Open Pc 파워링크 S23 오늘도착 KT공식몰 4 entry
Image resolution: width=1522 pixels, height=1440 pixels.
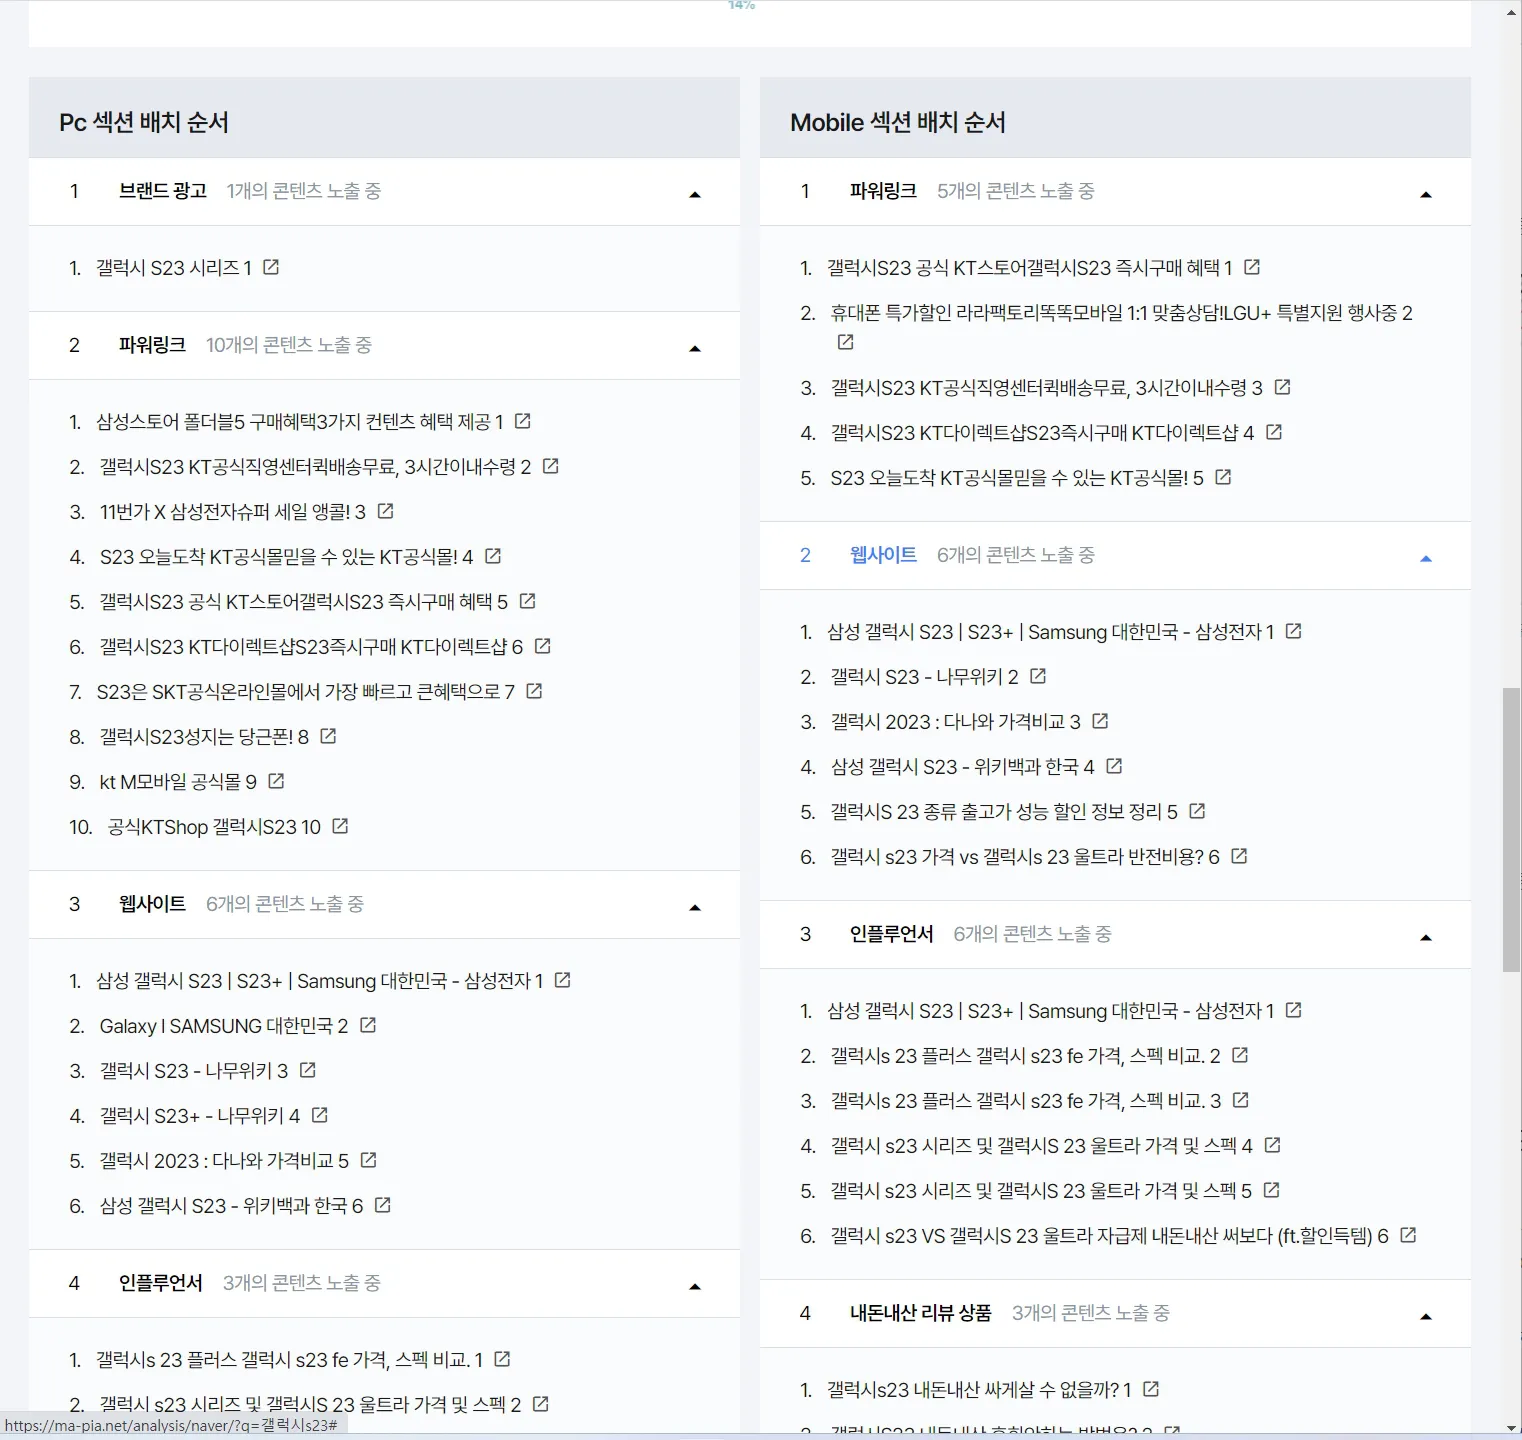coord(286,556)
